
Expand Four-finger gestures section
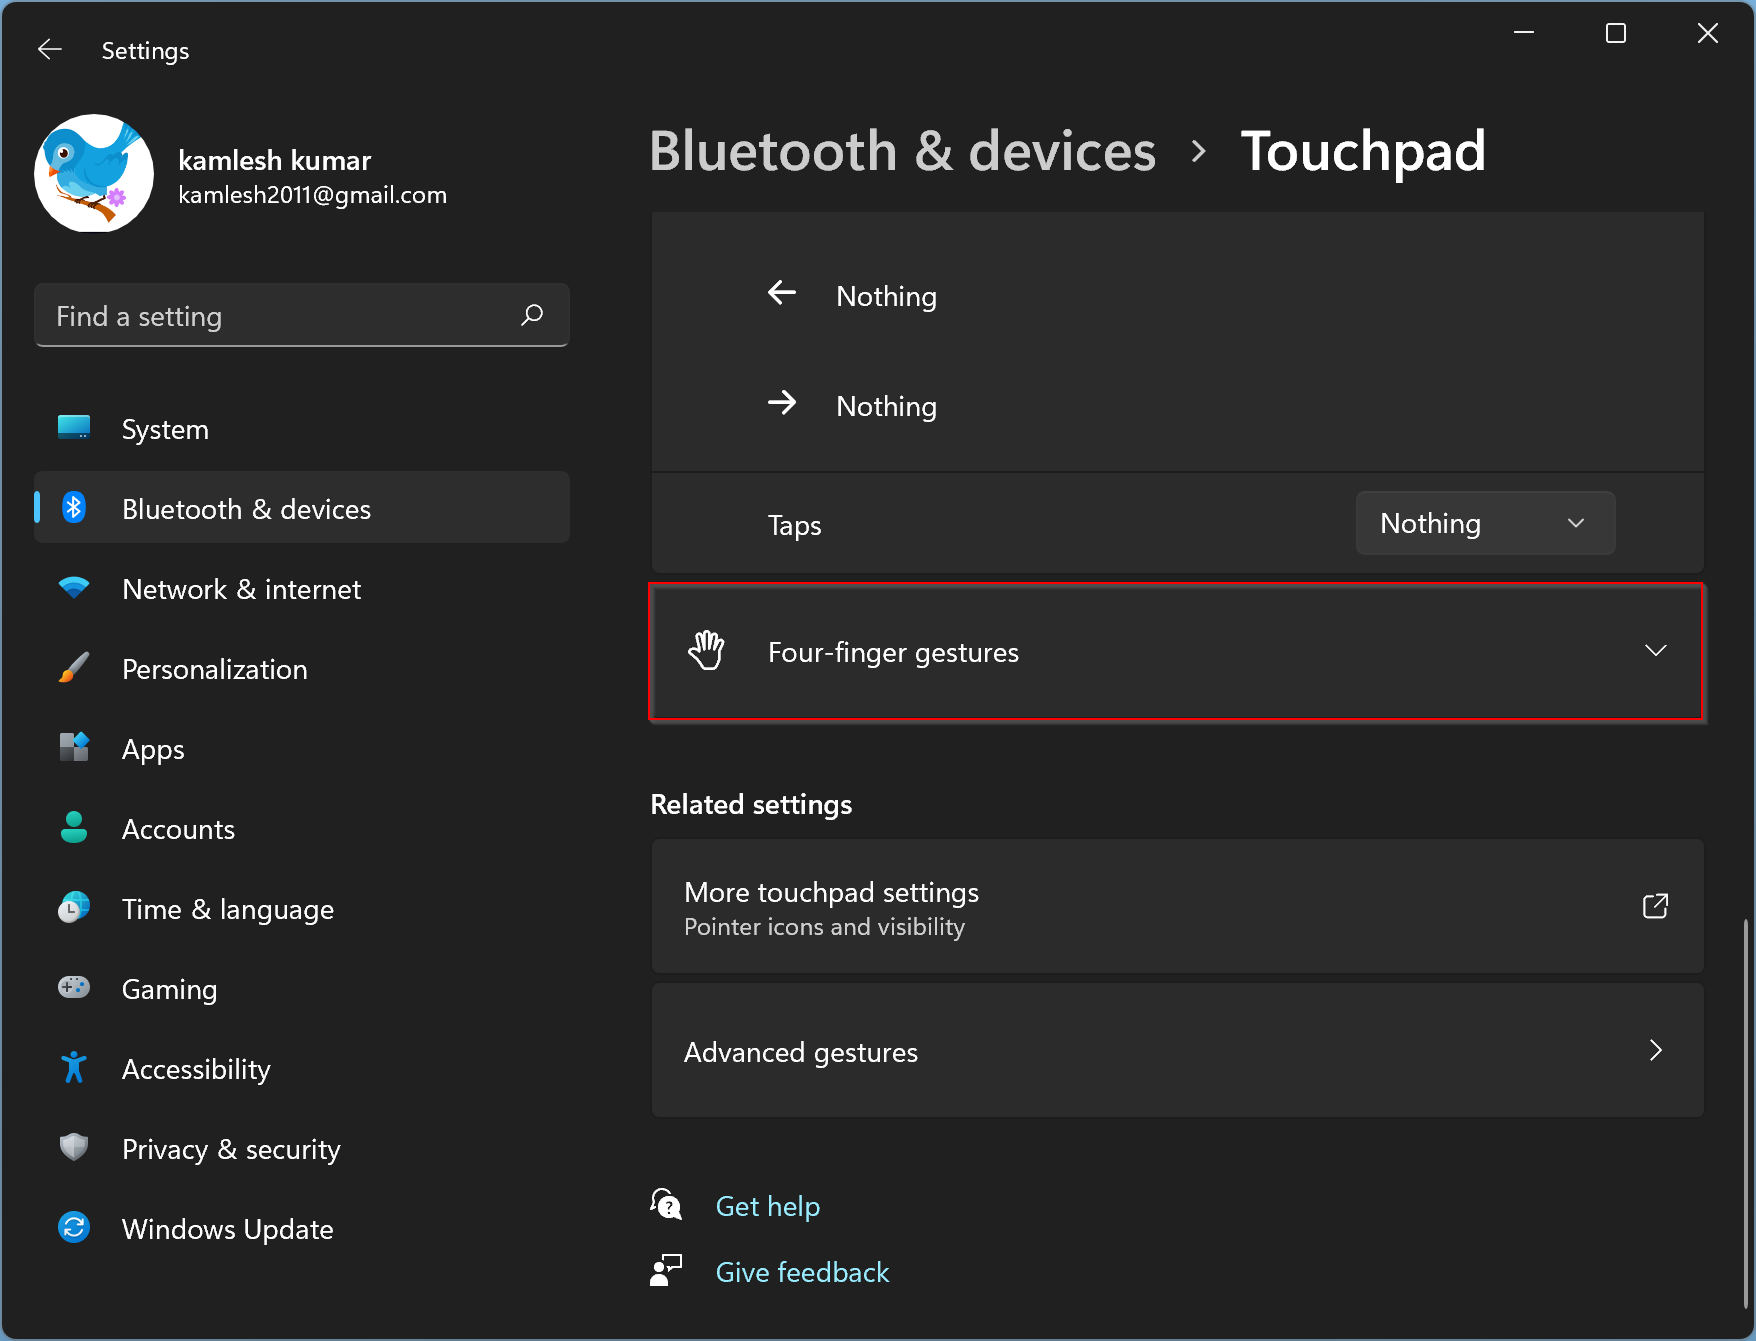[x=1177, y=652]
